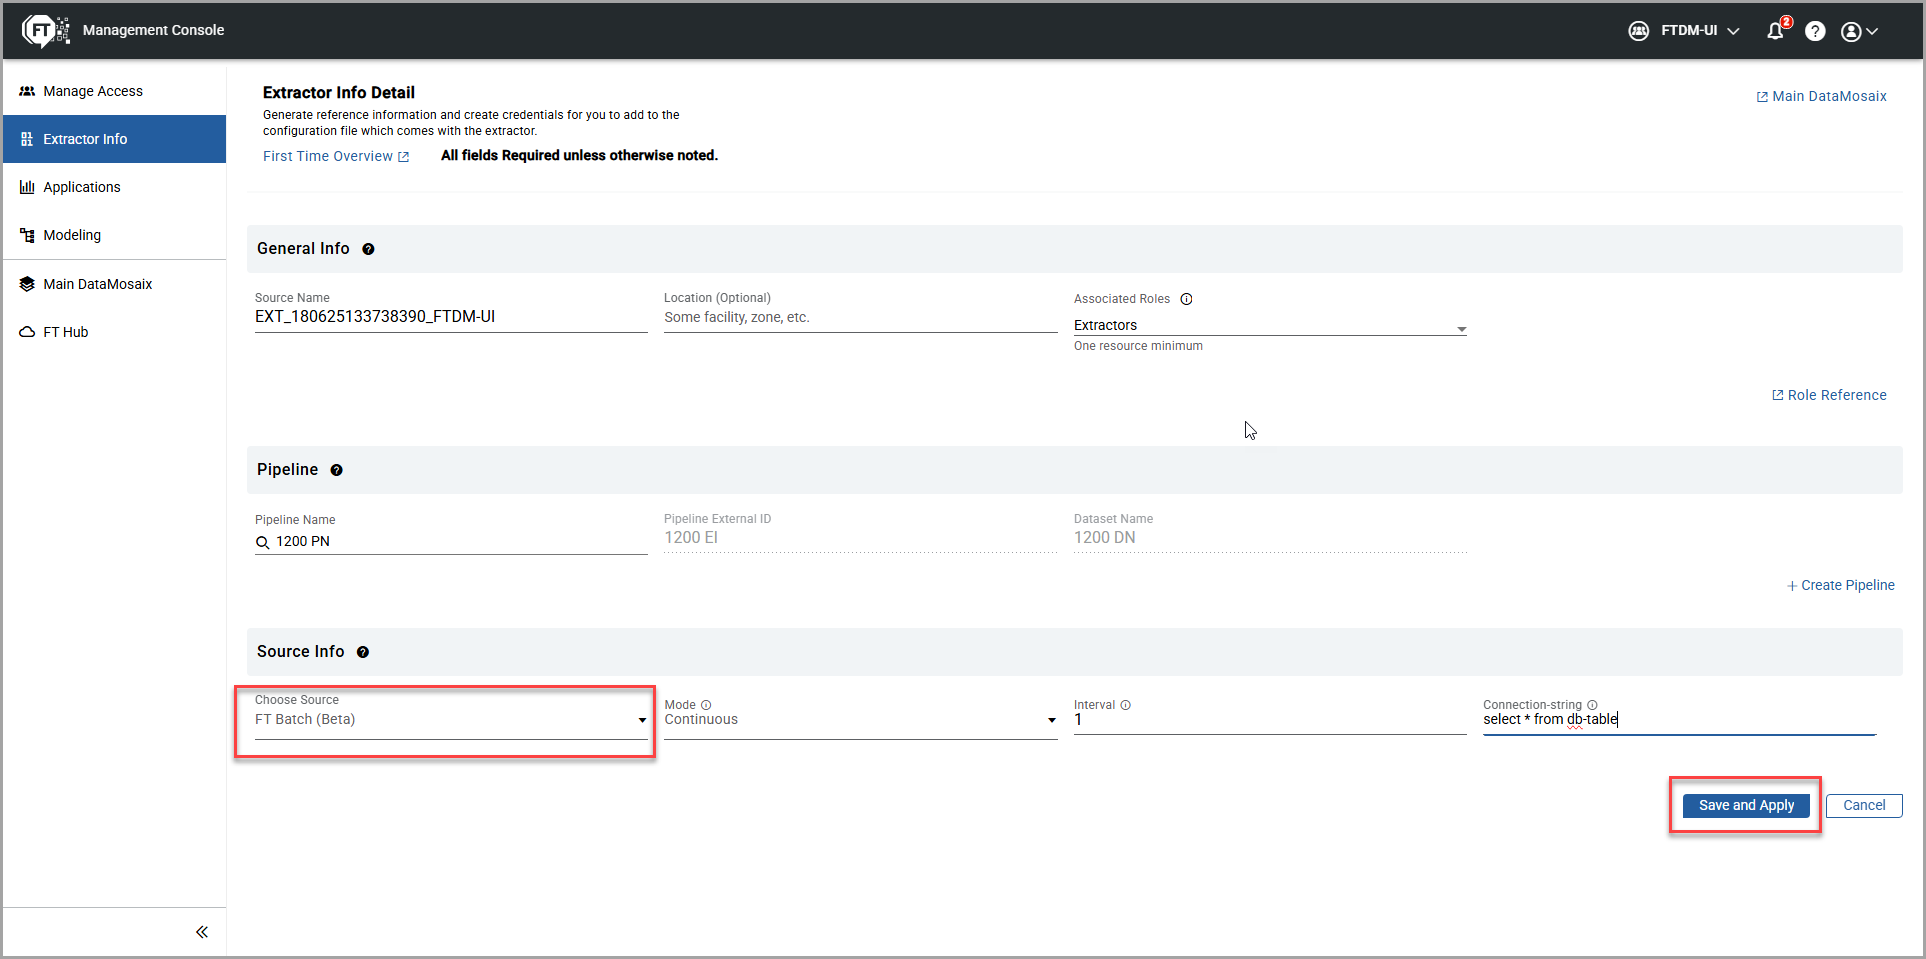Click the search icon in the Pipeline Name field

pos(263,541)
